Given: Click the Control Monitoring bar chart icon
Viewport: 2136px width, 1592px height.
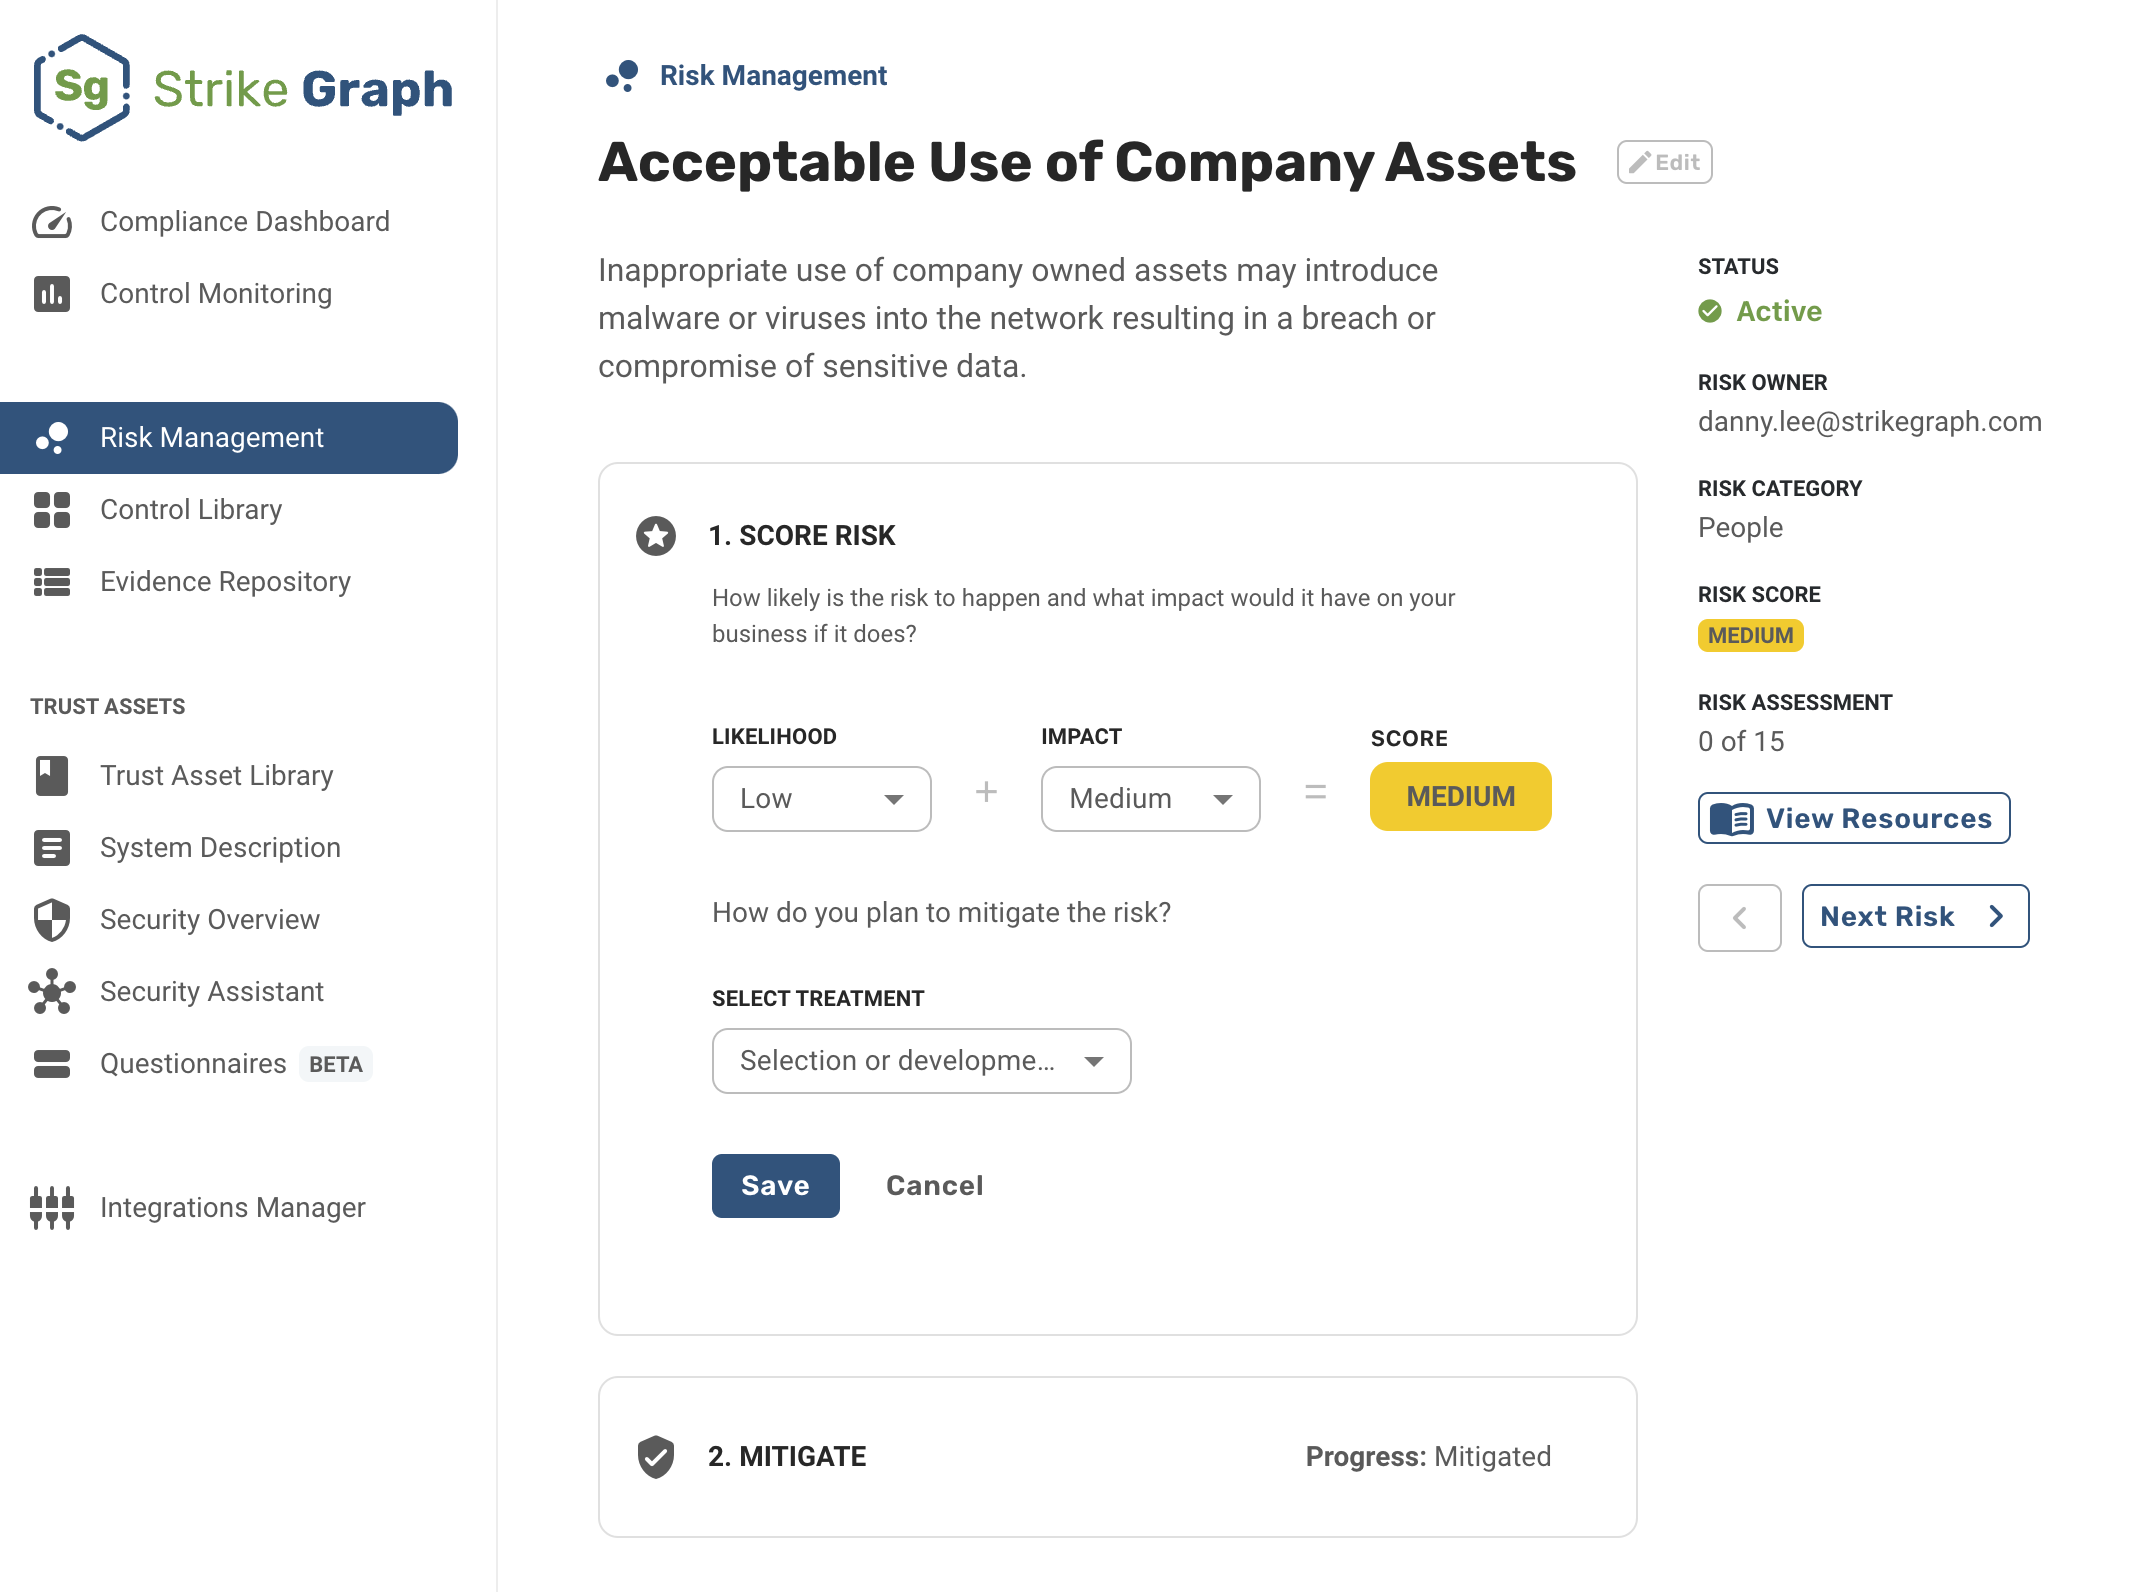Looking at the screenshot, I should [x=54, y=293].
